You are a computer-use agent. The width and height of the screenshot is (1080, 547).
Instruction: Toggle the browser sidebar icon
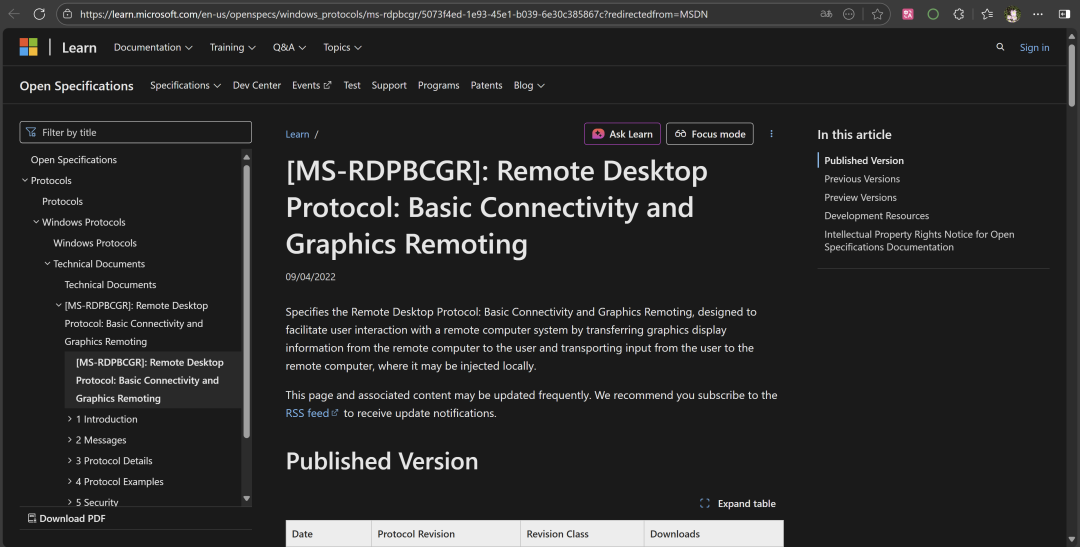pos(1064,14)
